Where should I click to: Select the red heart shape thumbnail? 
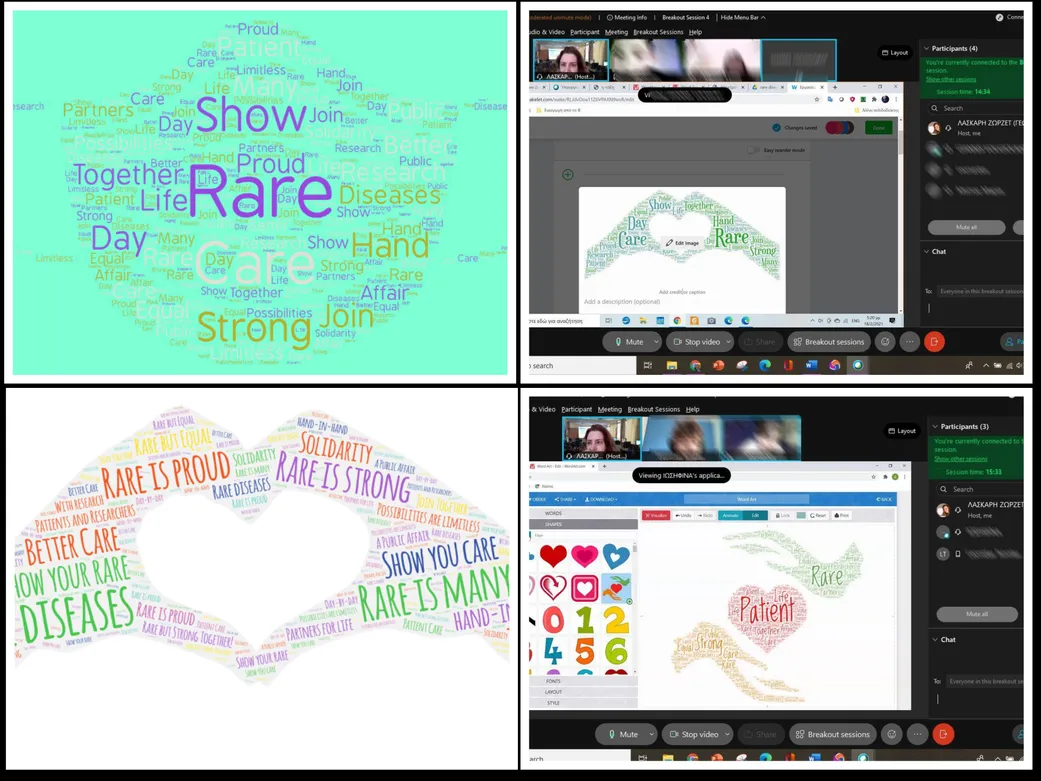point(553,556)
